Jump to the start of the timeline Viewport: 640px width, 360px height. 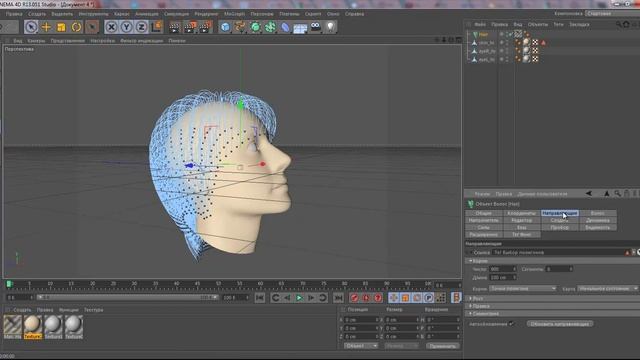pyautogui.click(x=260, y=298)
